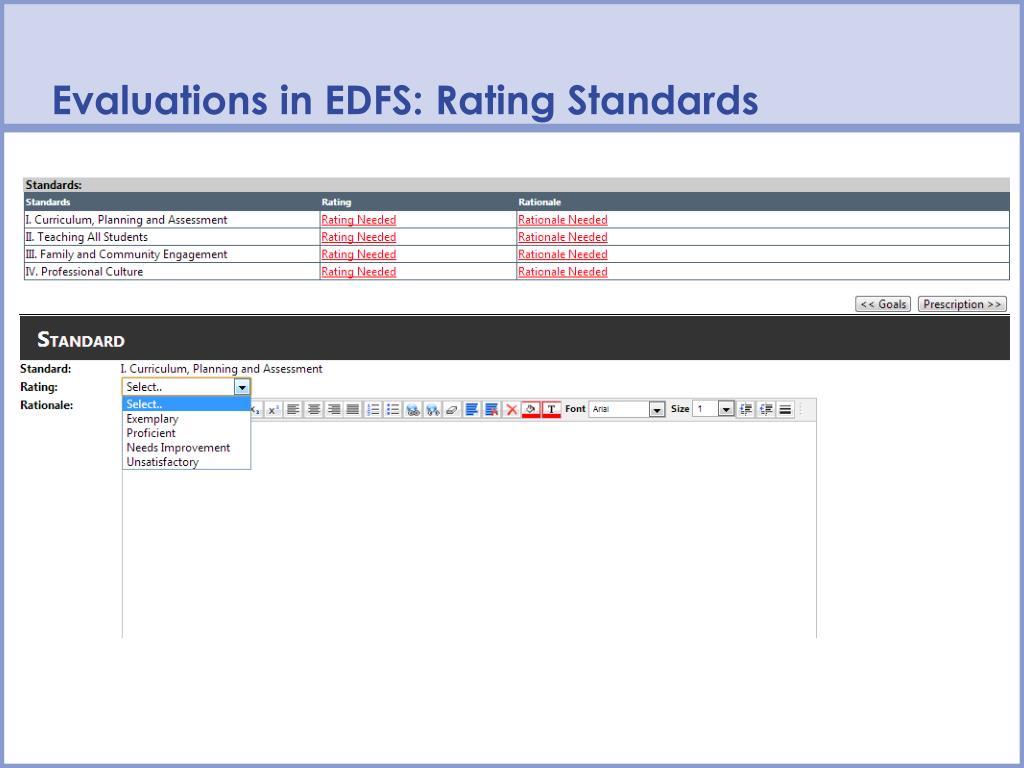The image size is (1024, 768).
Task: Click the II. Teaching All Students row text
Action: click(86, 237)
